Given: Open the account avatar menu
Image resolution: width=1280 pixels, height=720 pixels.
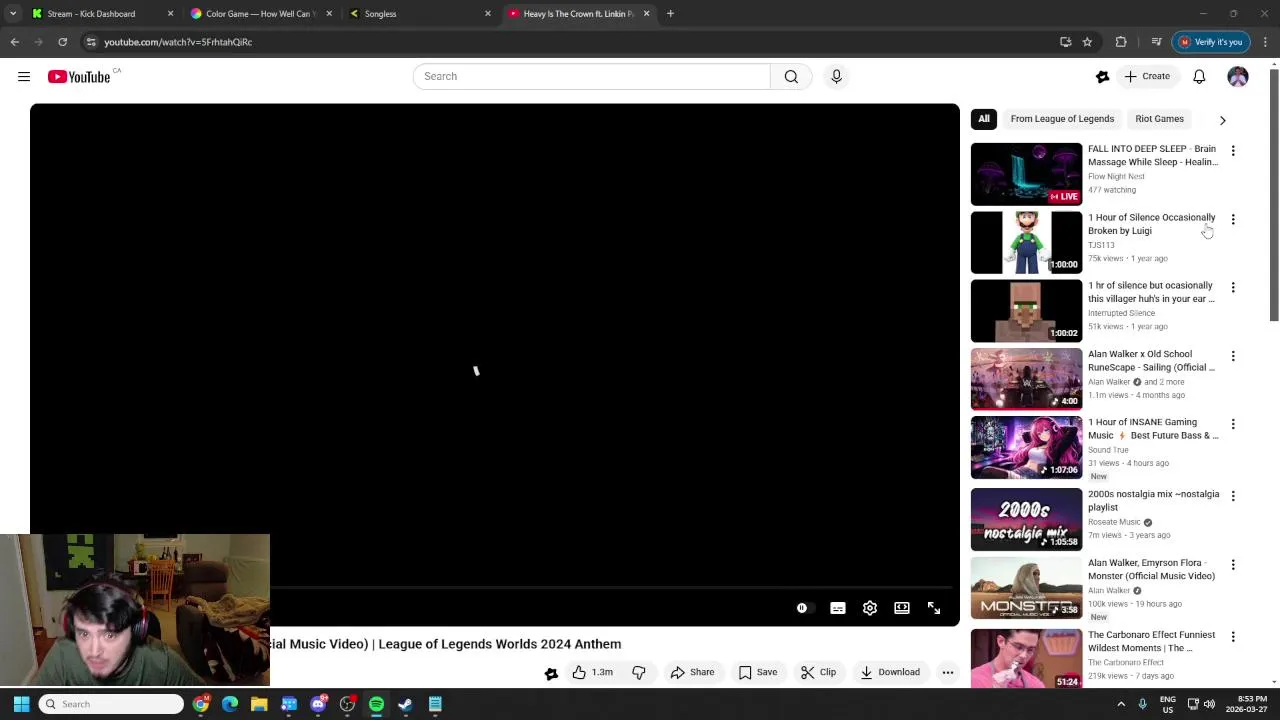Looking at the screenshot, I should [1238, 76].
